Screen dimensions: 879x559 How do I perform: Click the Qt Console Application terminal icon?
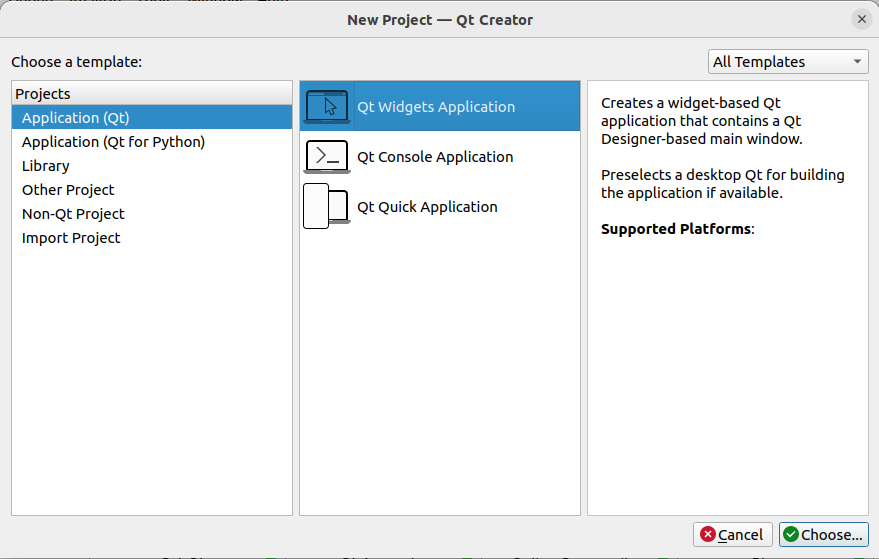pyautogui.click(x=327, y=156)
